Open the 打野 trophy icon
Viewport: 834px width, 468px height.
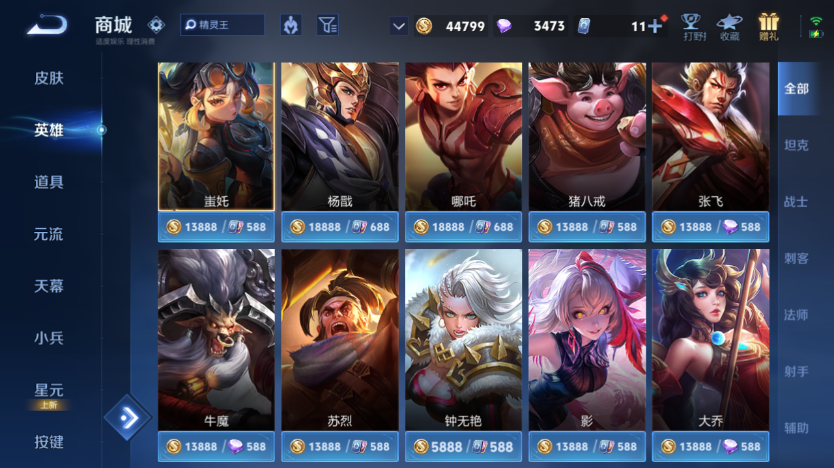point(694,27)
